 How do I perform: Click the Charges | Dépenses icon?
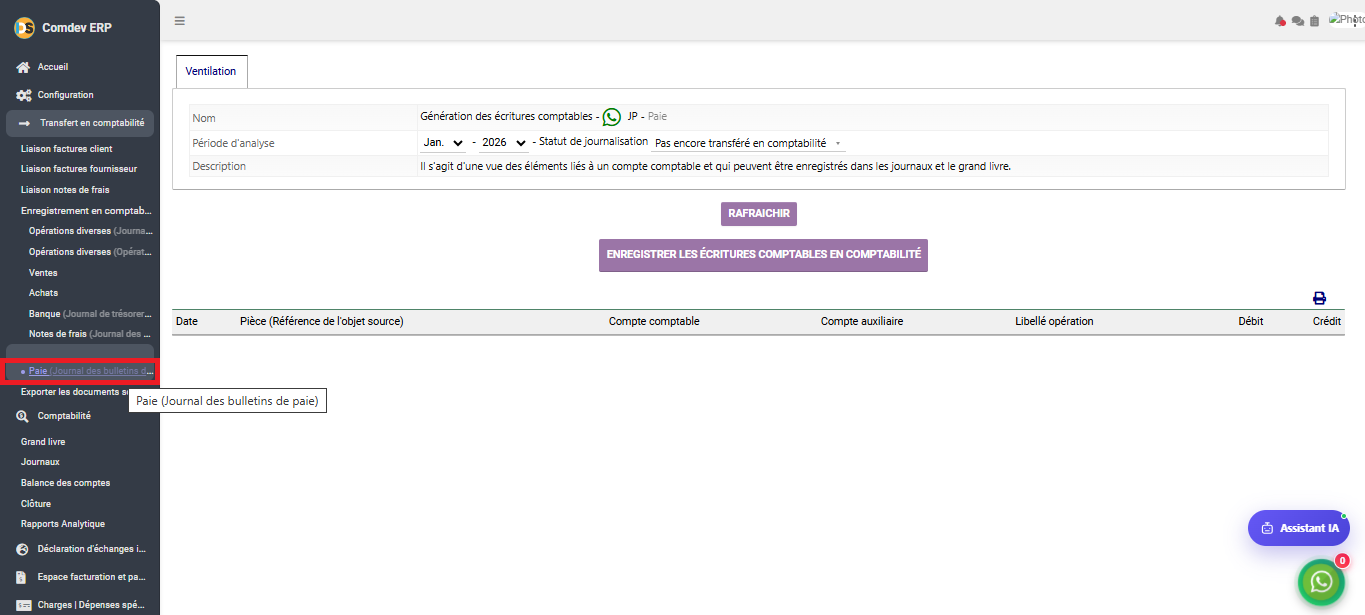(23, 605)
